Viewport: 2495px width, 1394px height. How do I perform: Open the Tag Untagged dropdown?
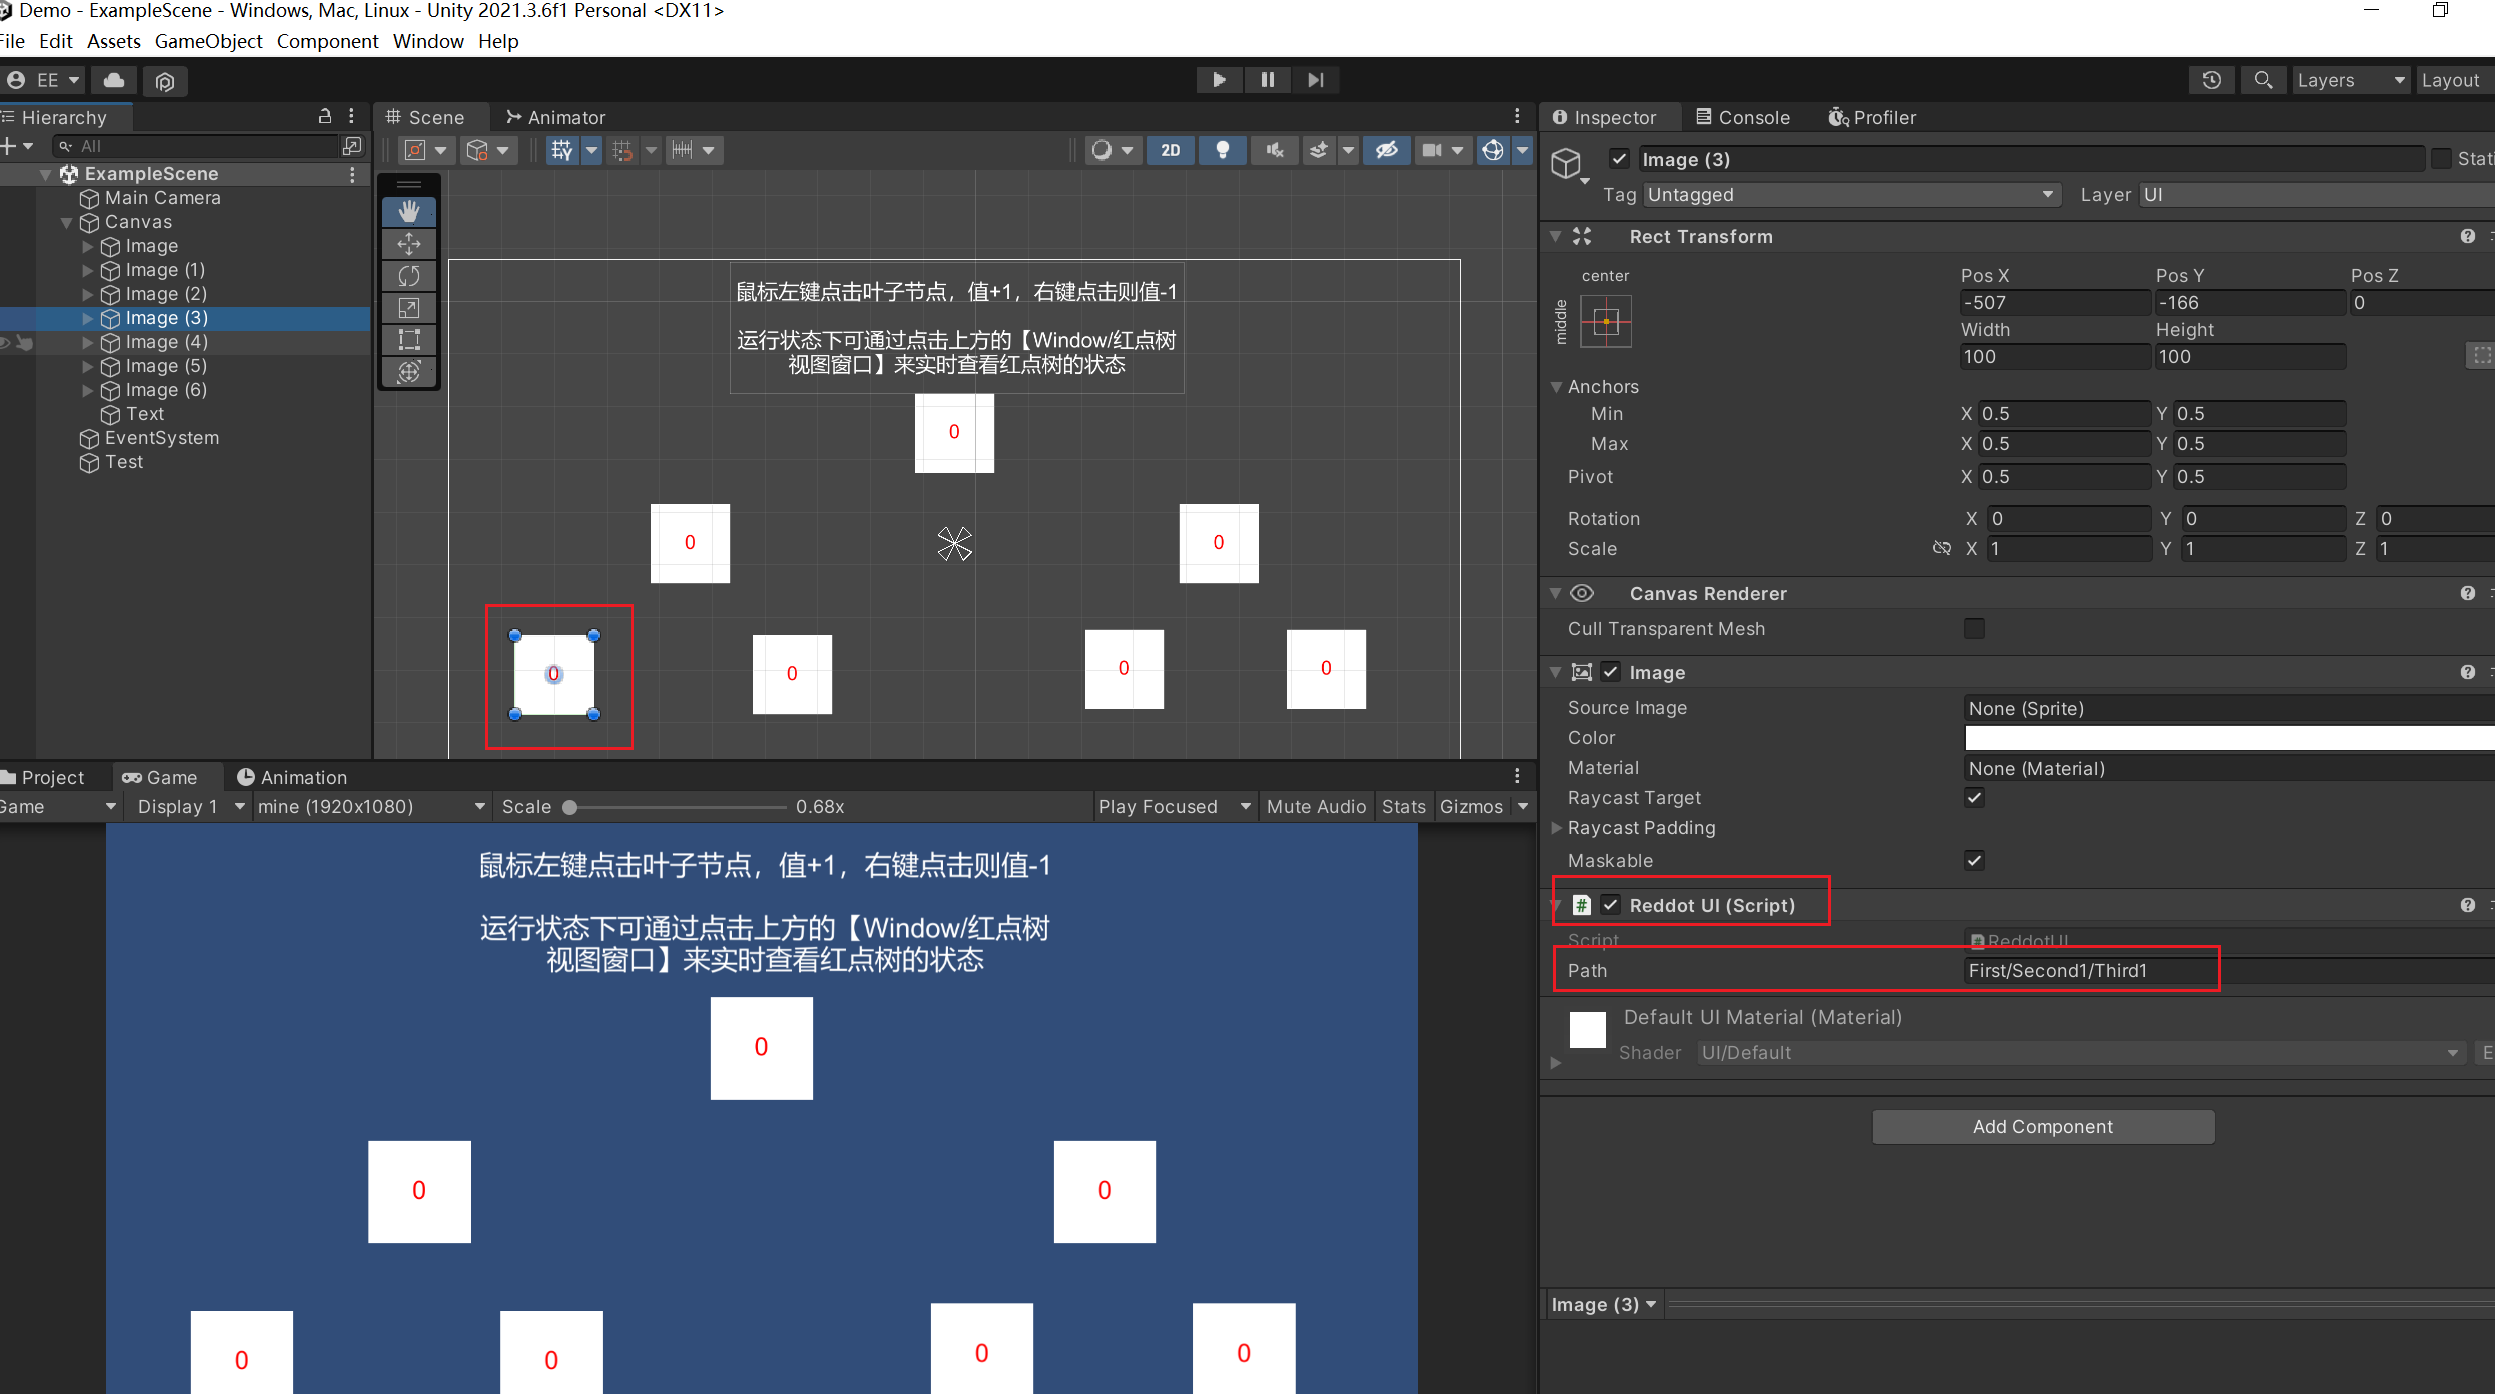pyautogui.click(x=1850, y=195)
